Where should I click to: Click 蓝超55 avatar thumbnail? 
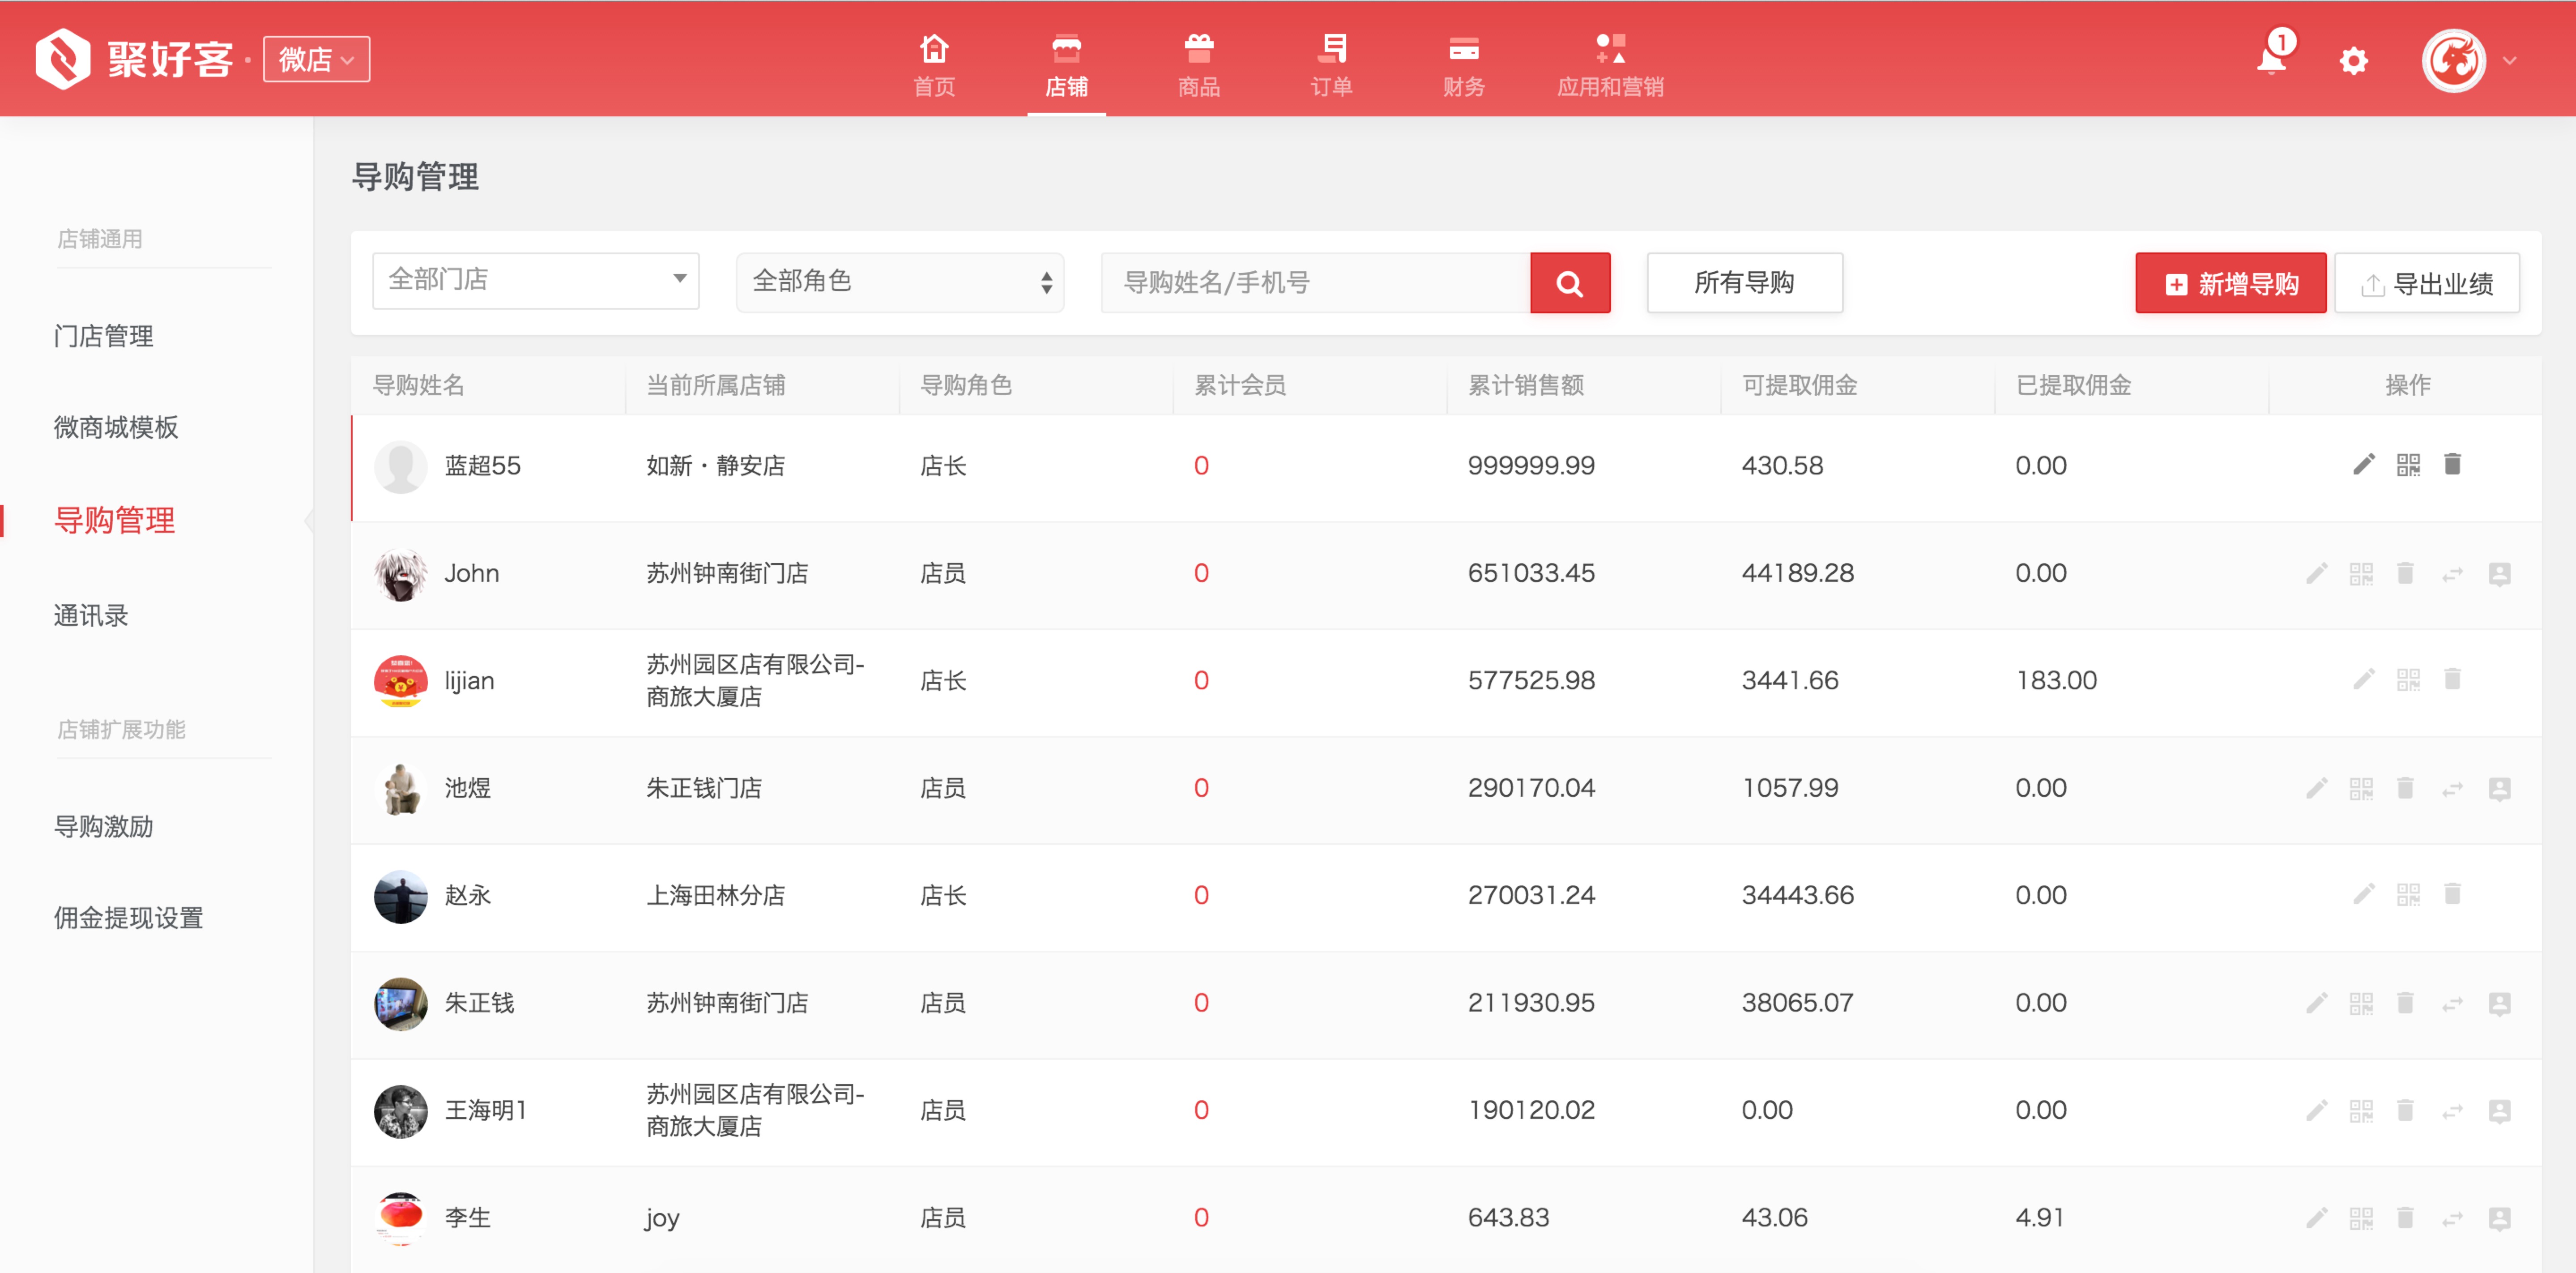pyautogui.click(x=400, y=466)
